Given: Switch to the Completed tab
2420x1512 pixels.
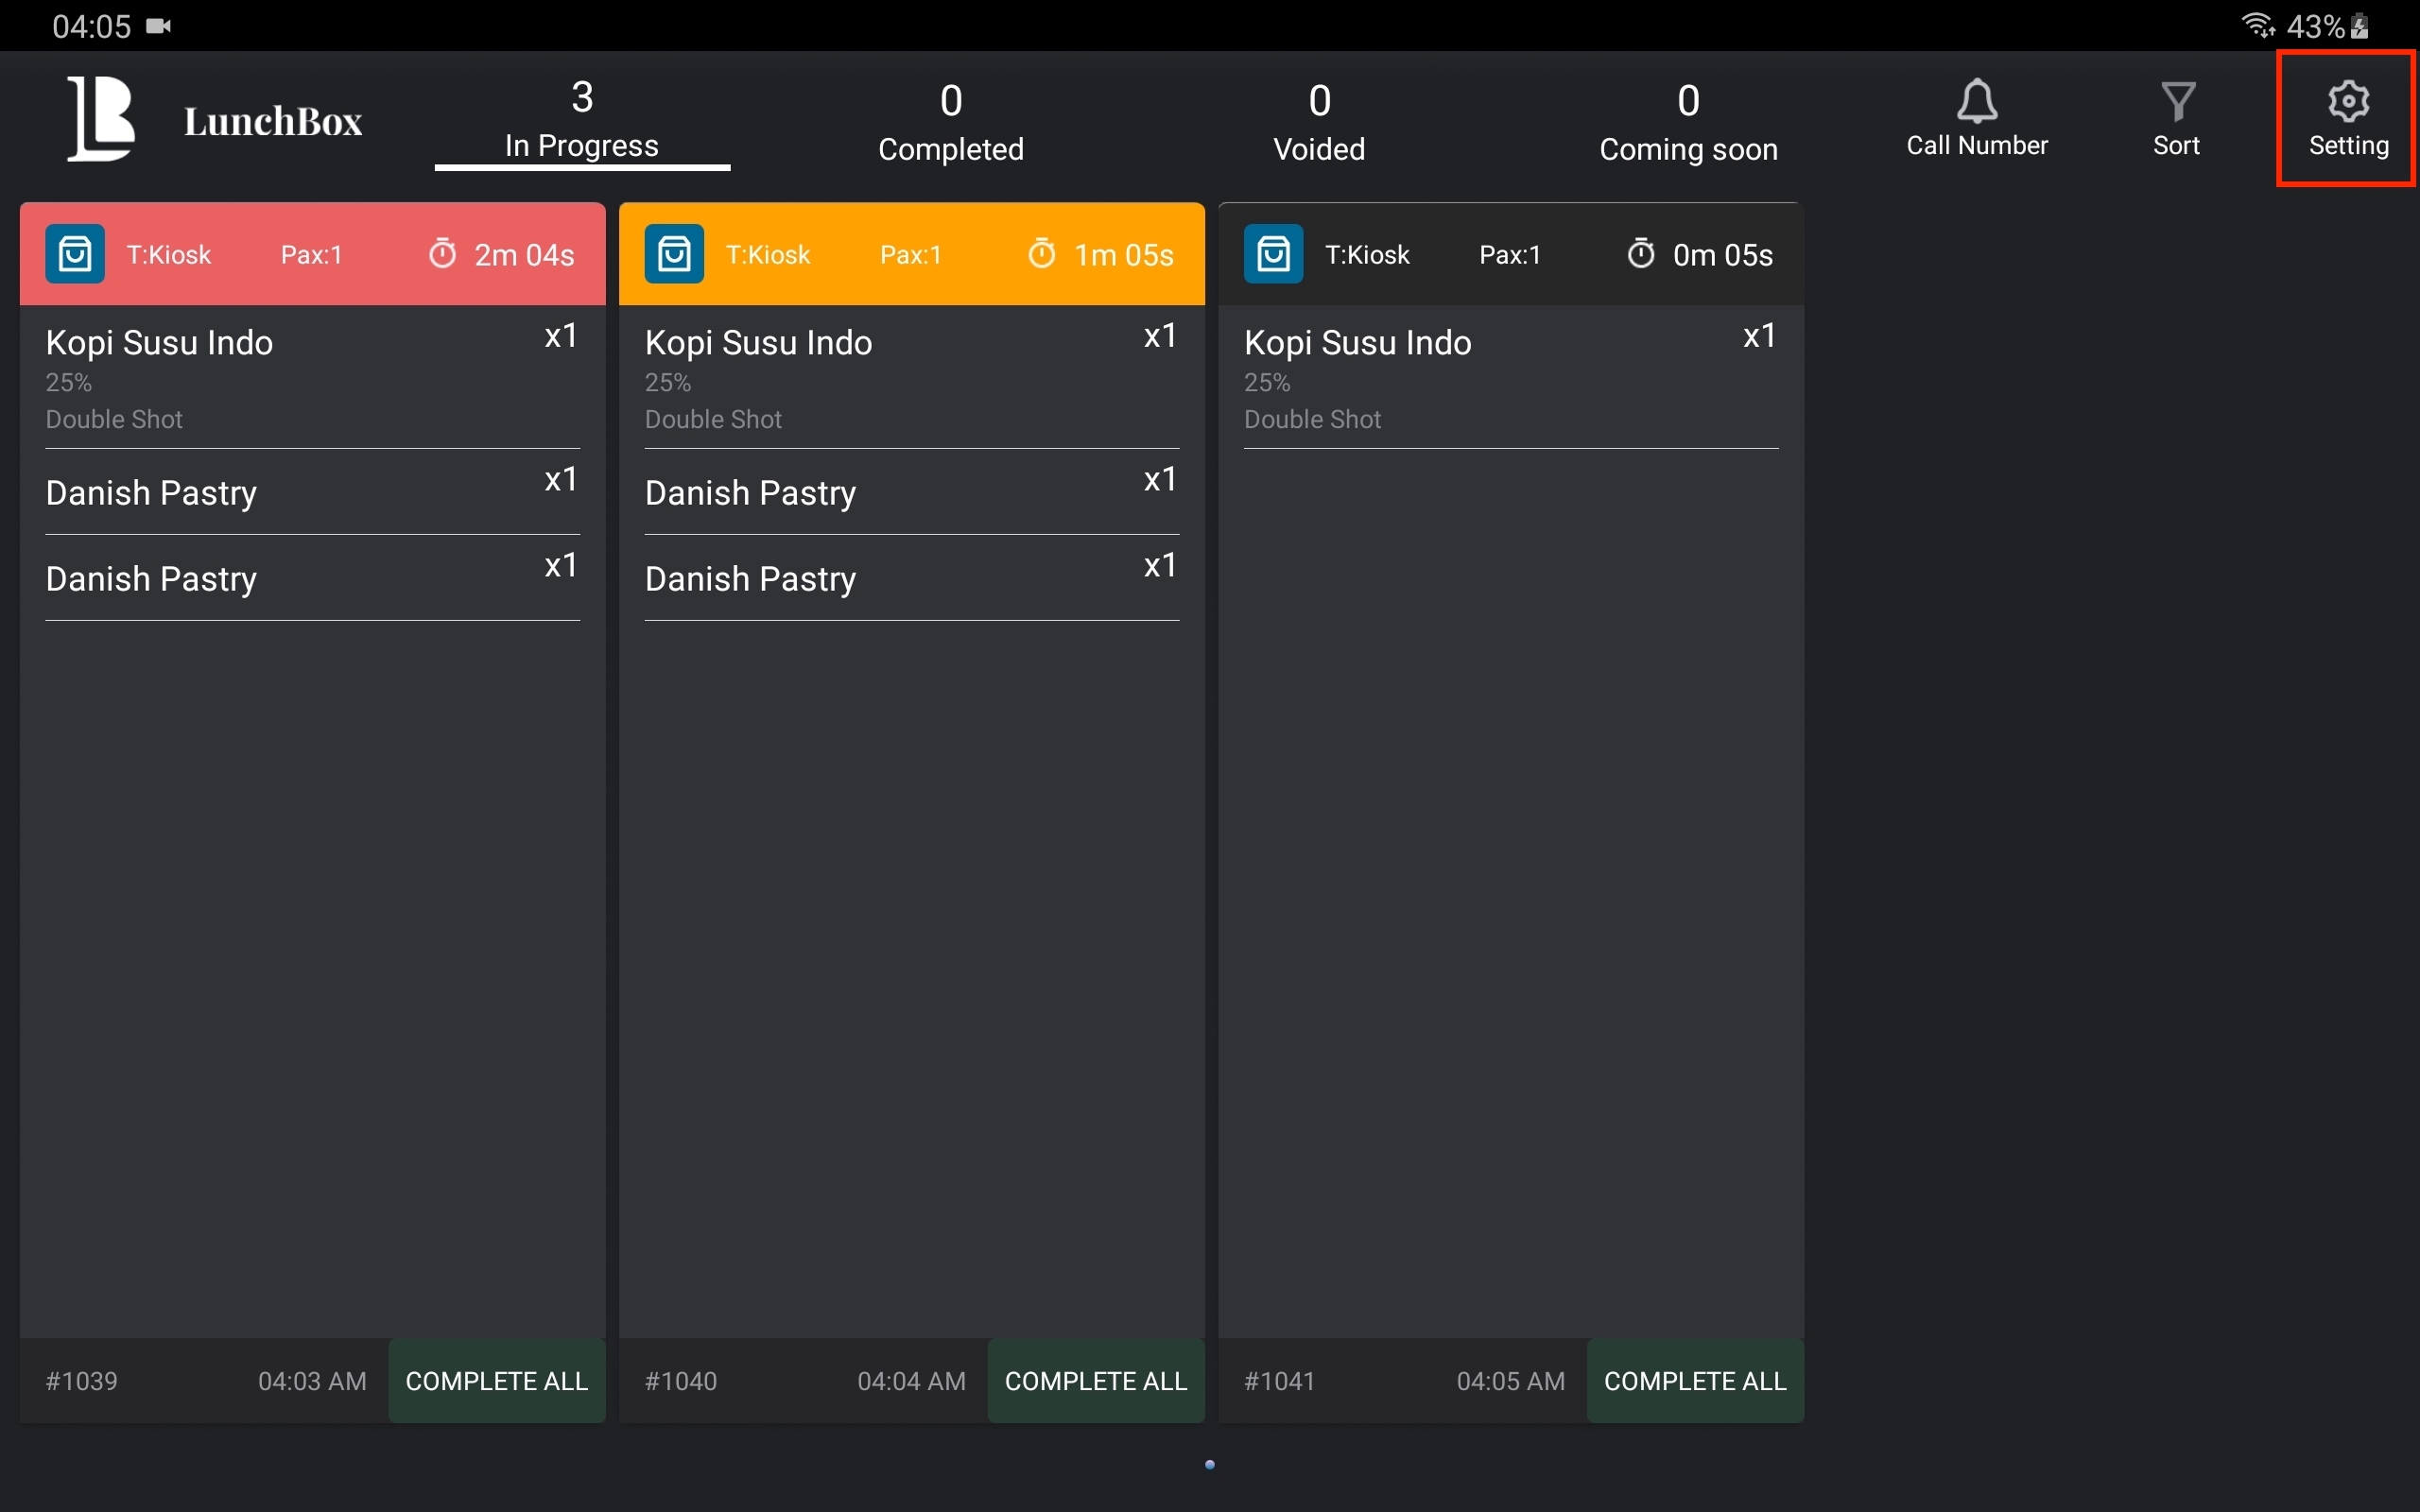Looking at the screenshot, I should 950,122.
